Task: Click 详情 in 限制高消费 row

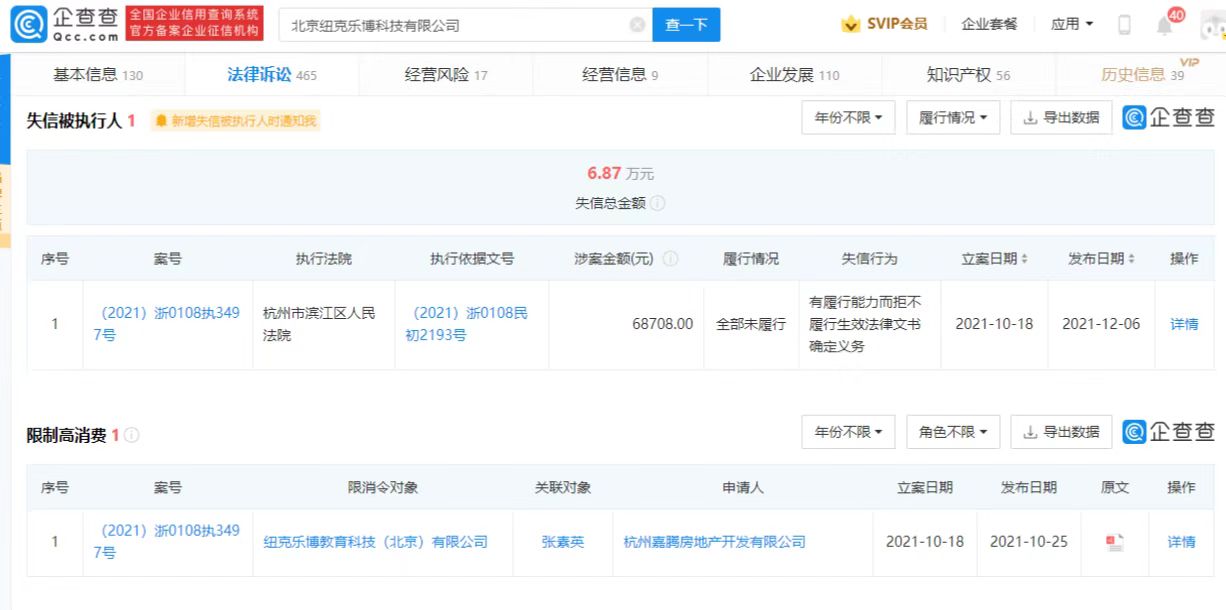Action: pyautogui.click(x=1181, y=542)
